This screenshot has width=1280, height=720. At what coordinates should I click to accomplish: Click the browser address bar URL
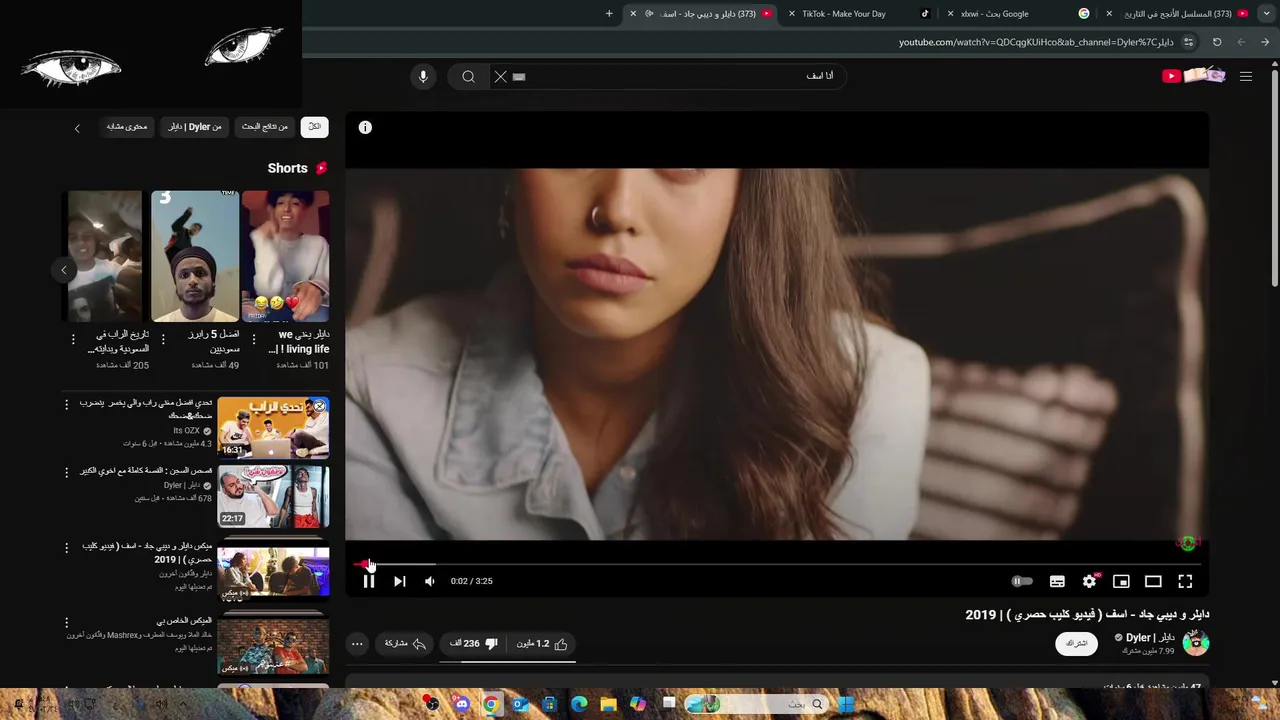point(1035,42)
